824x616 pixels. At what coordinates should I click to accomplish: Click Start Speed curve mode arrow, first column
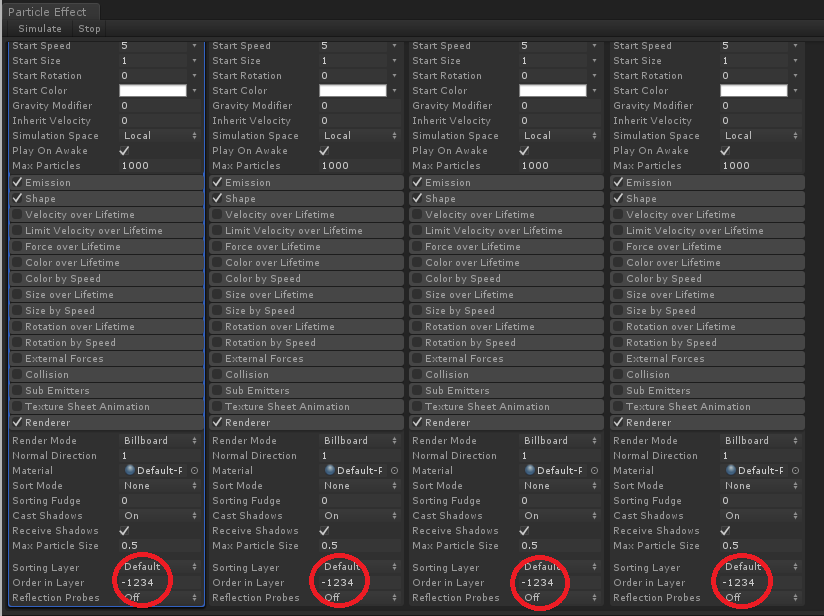tap(196, 45)
